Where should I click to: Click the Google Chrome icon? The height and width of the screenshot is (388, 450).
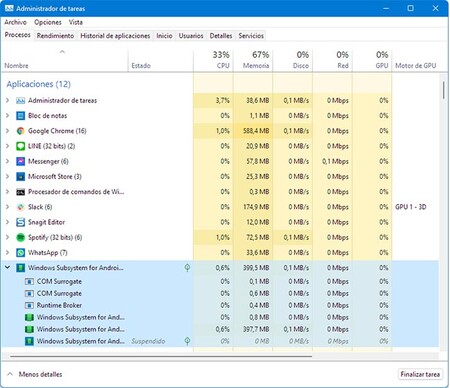click(21, 131)
